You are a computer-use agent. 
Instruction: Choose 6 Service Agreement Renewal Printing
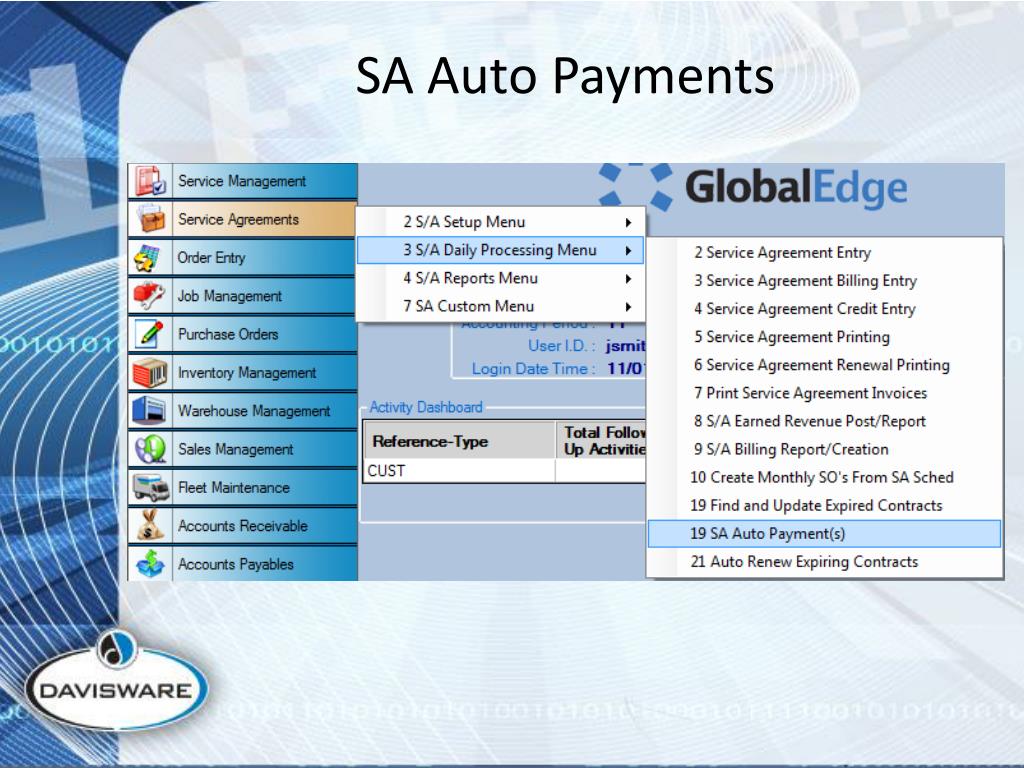pos(824,365)
